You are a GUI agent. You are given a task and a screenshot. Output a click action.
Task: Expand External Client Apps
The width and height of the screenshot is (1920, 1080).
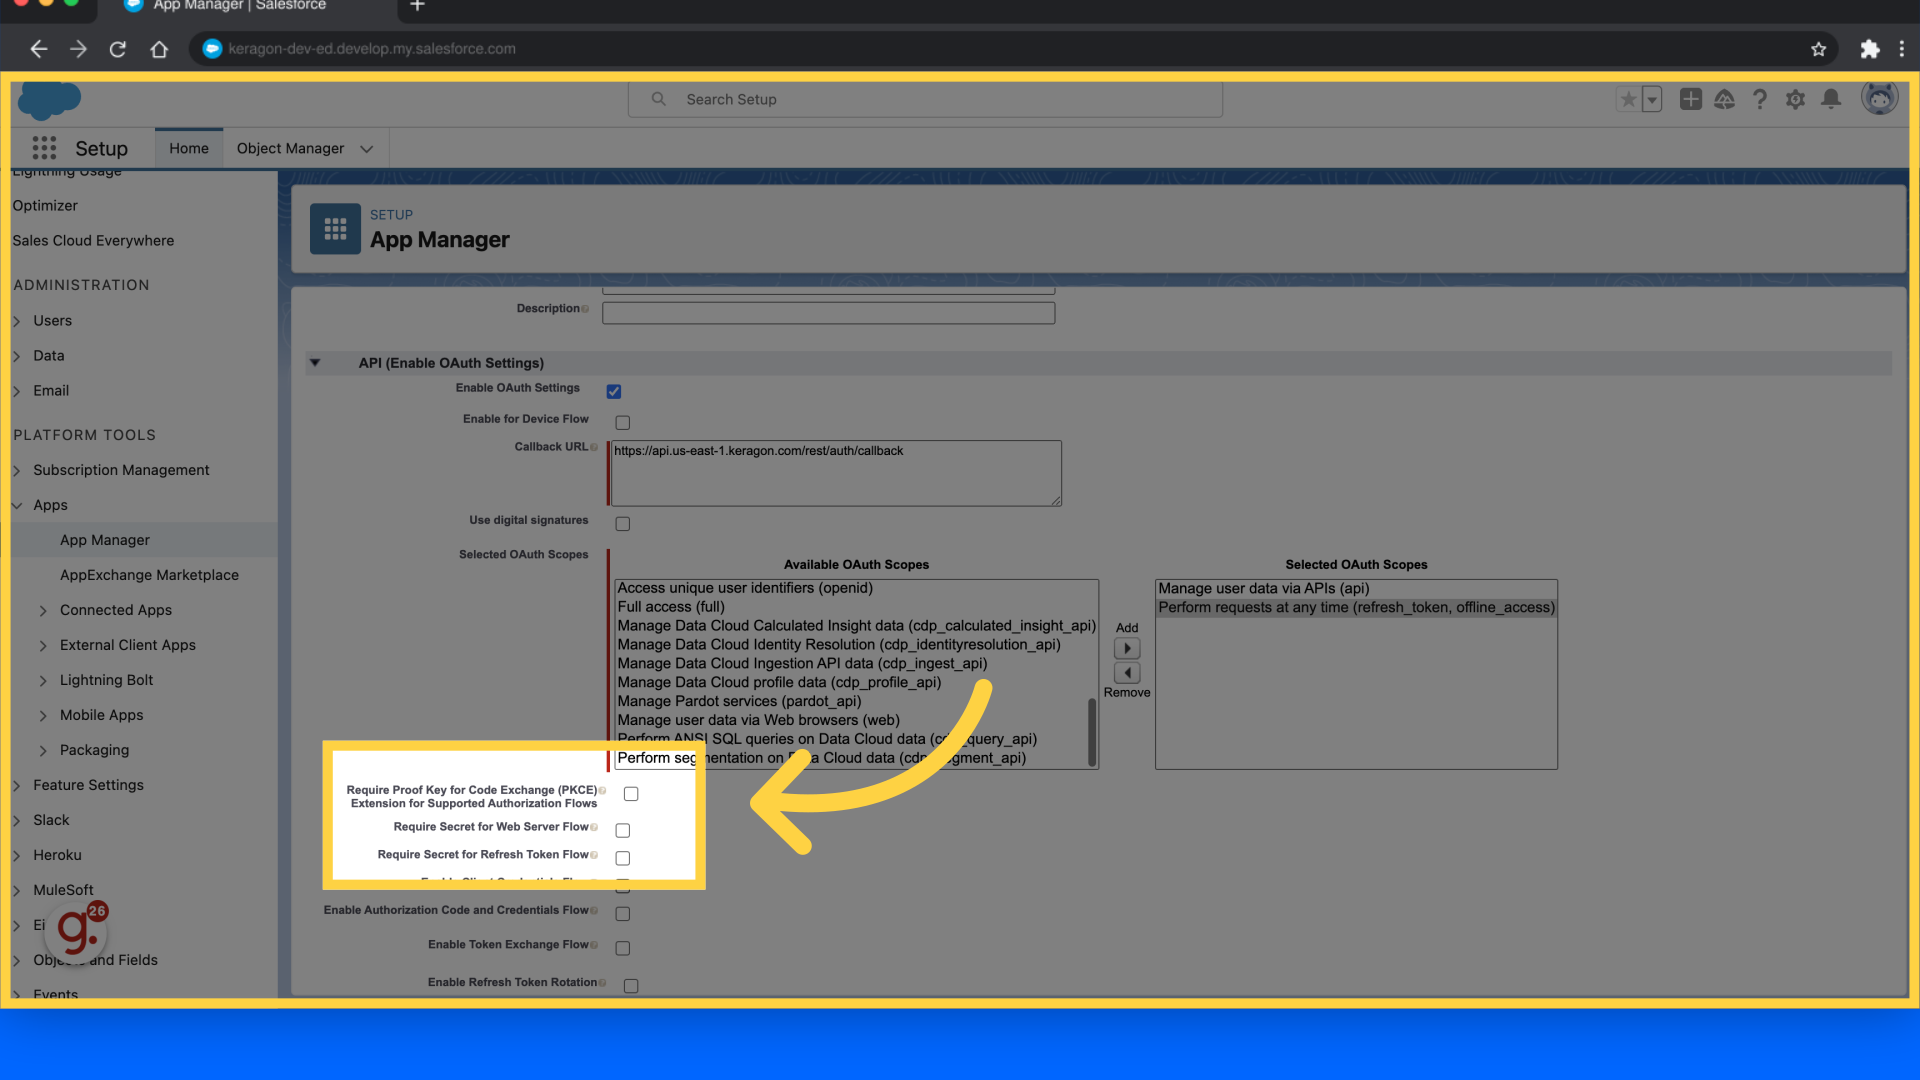(x=43, y=645)
